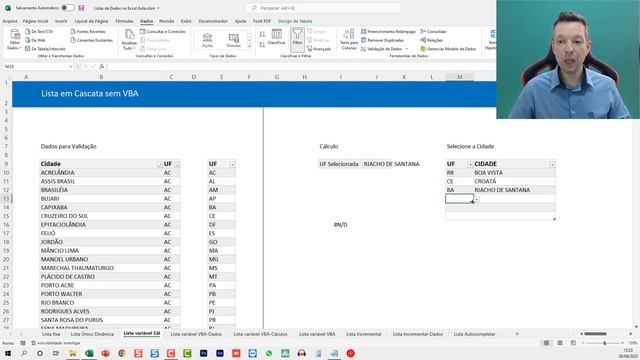
Task: Sort ascending A to Z
Action: point(262,34)
